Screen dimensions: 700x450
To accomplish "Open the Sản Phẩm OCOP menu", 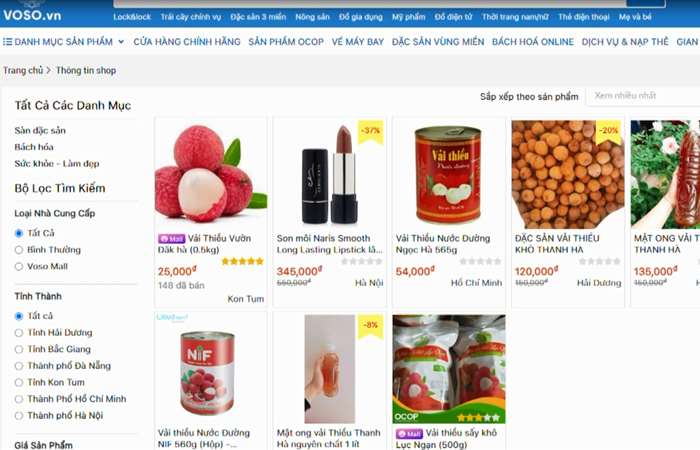I will [x=286, y=42].
